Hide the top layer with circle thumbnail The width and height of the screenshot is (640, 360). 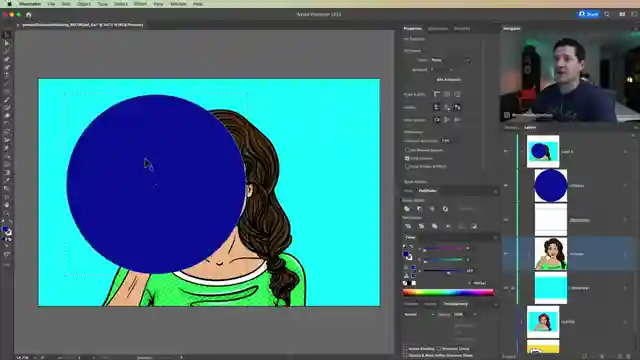point(506,151)
